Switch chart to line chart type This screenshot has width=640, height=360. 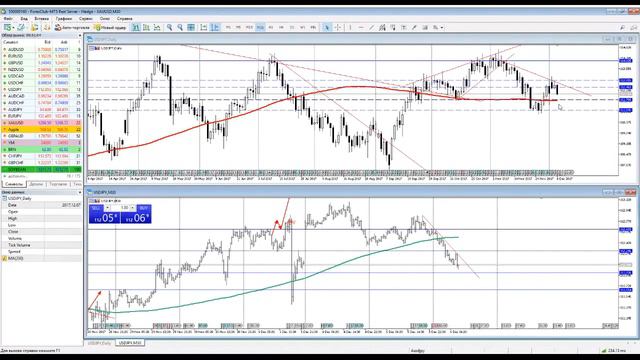[157, 27]
